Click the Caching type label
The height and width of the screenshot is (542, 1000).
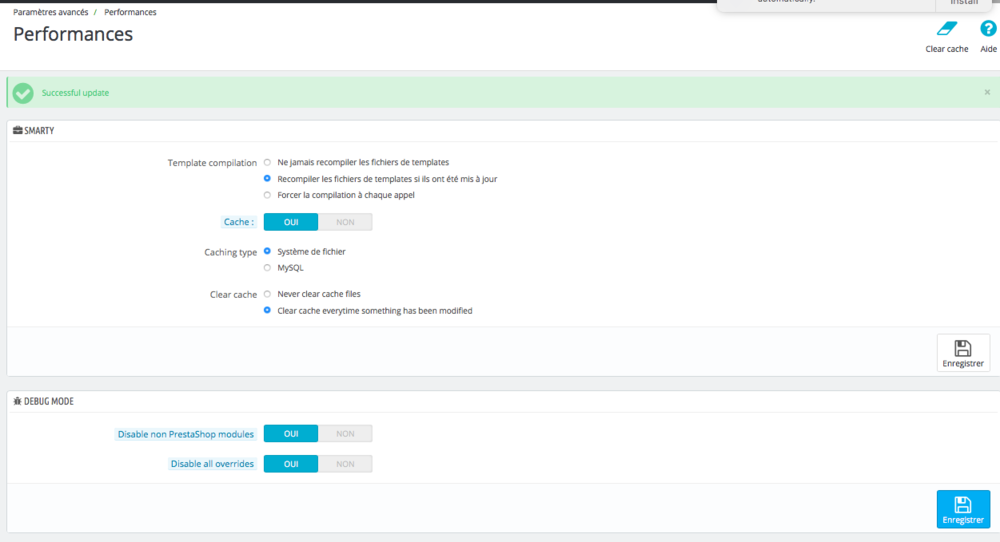click(230, 253)
